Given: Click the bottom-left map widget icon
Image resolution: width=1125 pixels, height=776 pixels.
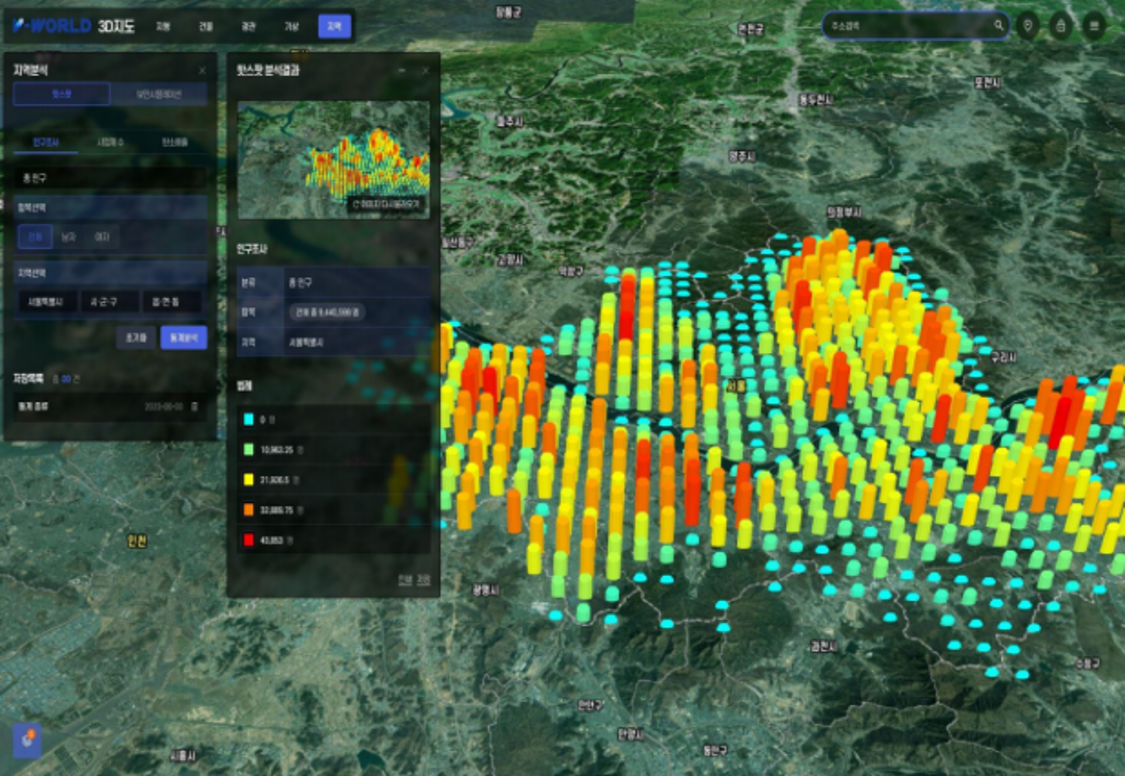Looking at the screenshot, I should tap(27, 740).
